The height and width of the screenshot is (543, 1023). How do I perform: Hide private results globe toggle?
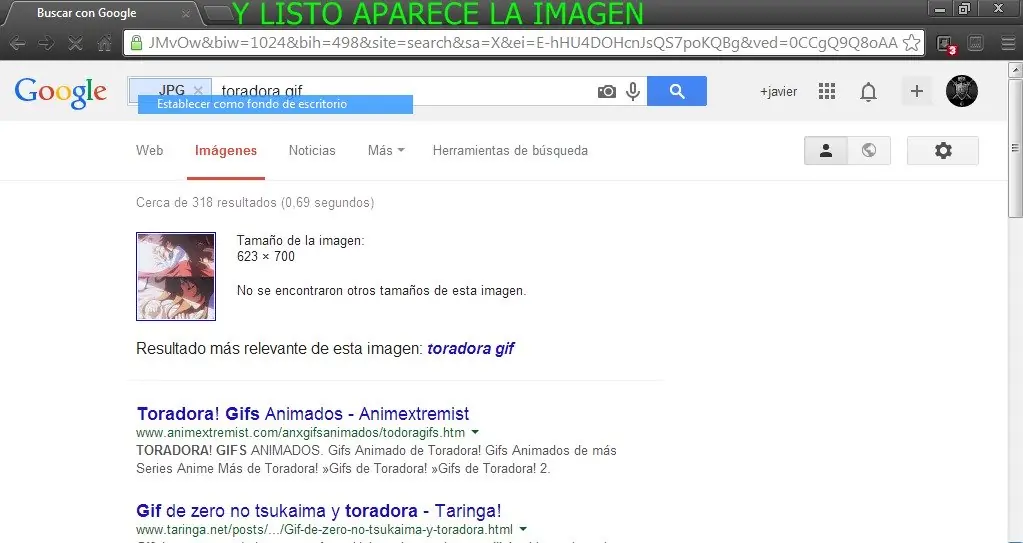868,151
